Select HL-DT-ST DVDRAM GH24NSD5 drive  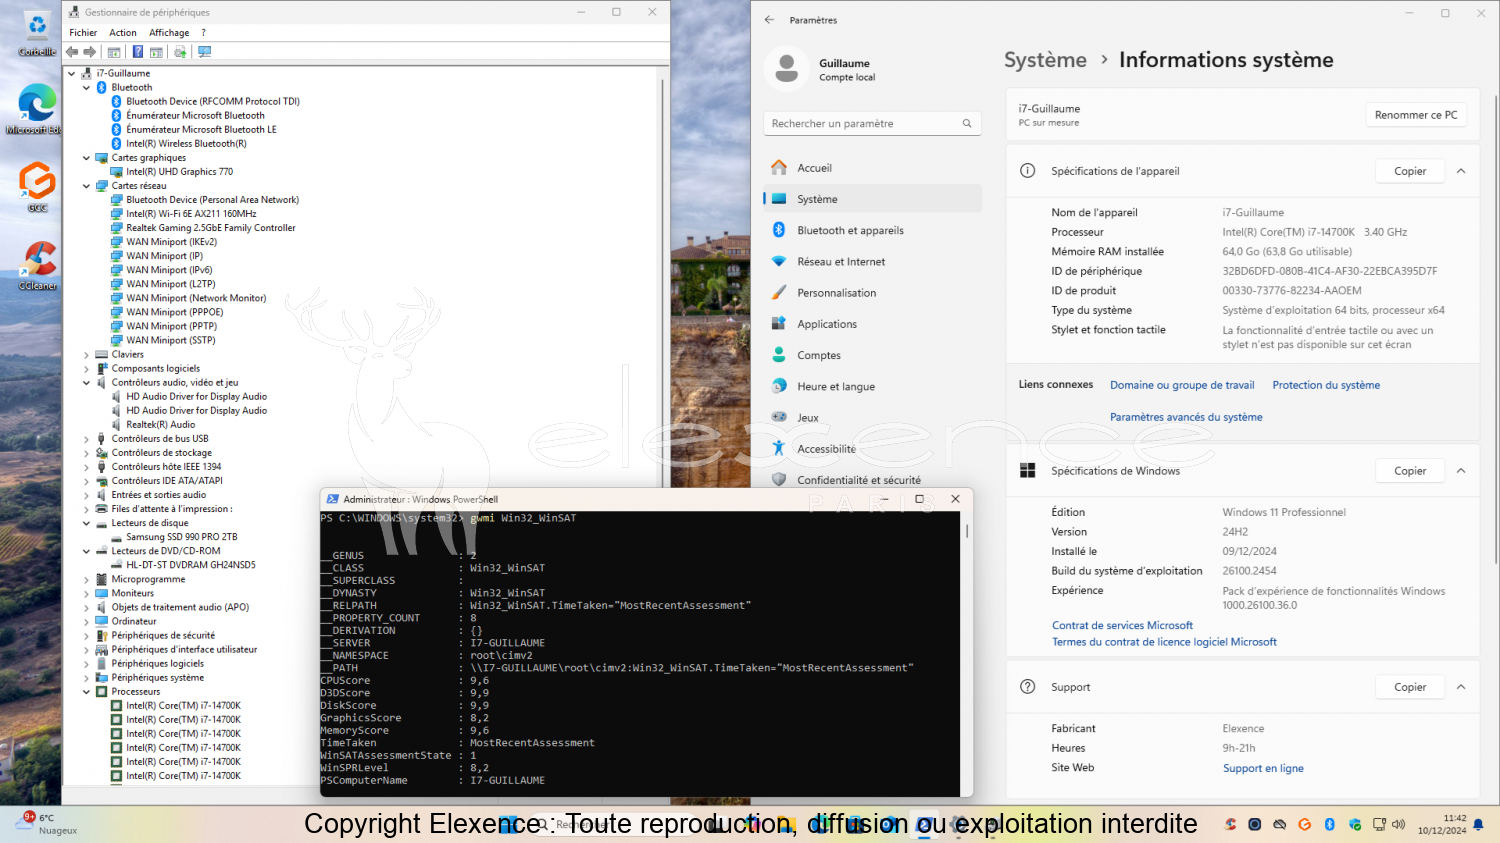coord(190,565)
